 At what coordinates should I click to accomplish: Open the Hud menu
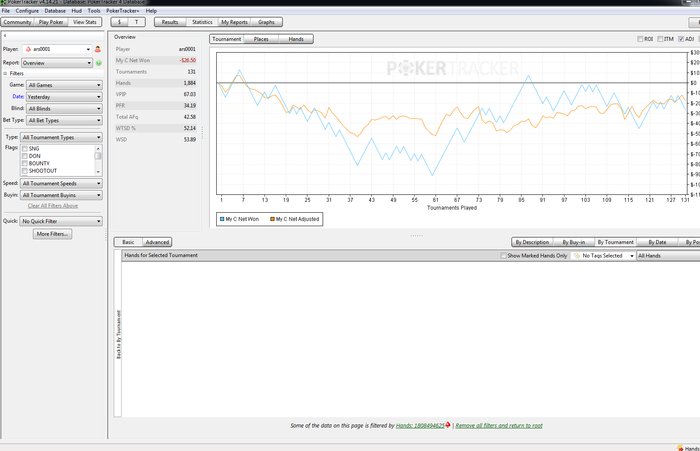[x=77, y=11]
